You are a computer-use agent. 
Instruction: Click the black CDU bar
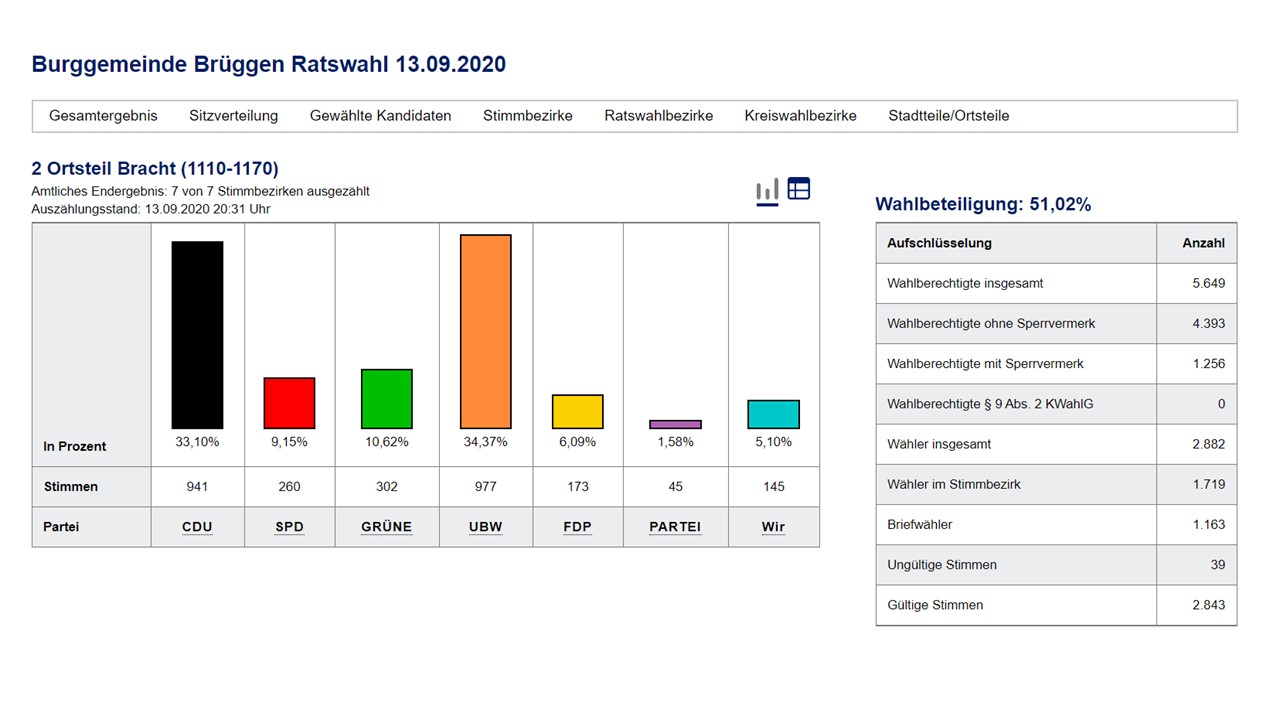[197, 335]
